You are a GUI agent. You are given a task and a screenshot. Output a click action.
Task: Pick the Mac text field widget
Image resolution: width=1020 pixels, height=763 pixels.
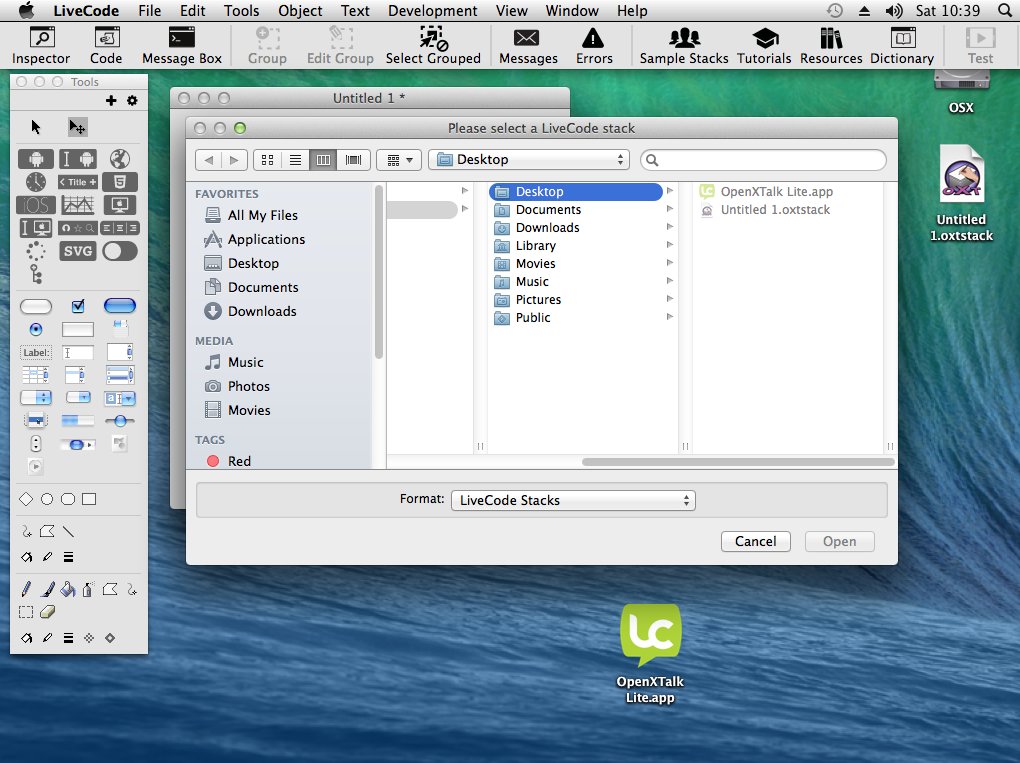(x=36, y=228)
